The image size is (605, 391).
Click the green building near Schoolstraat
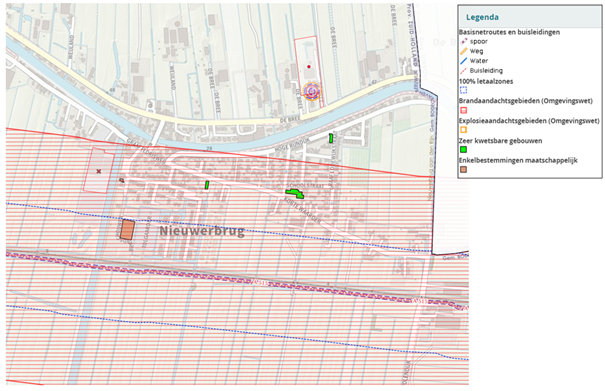pyautogui.click(x=294, y=193)
